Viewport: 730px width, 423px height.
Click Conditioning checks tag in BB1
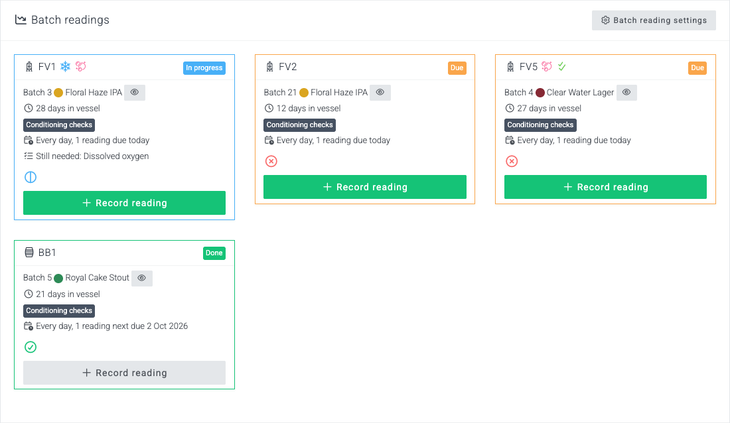(x=59, y=310)
